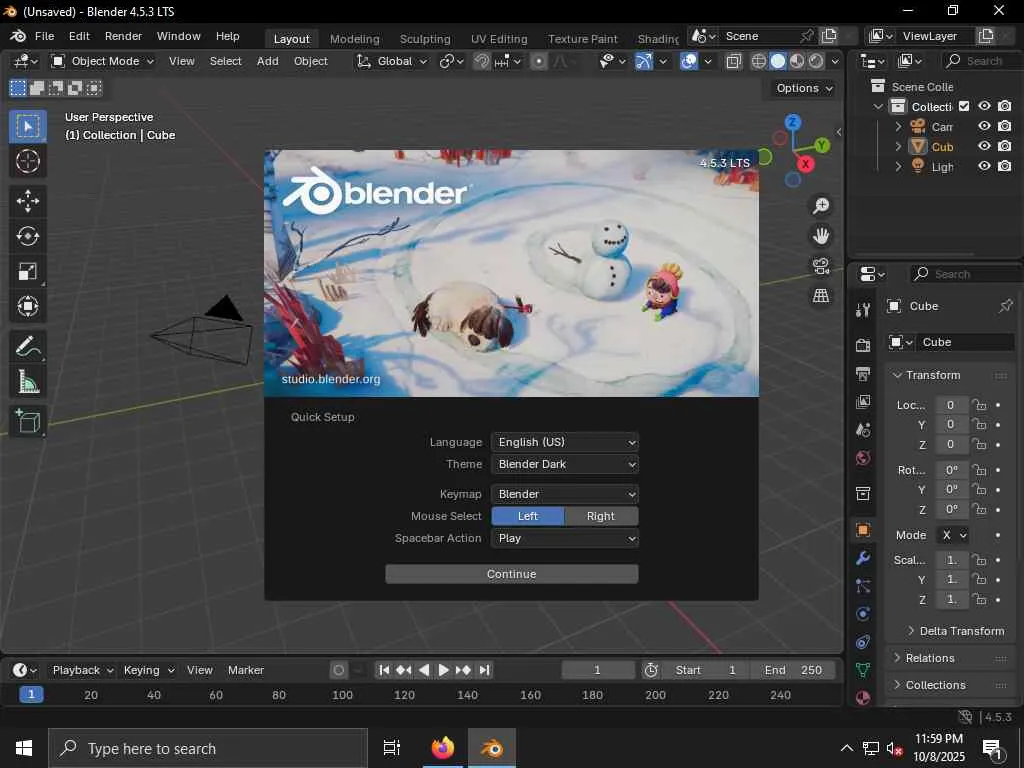Viewport: 1024px width, 768px height.
Task: Switch to Modeling workspace tab
Action: tap(355, 39)
